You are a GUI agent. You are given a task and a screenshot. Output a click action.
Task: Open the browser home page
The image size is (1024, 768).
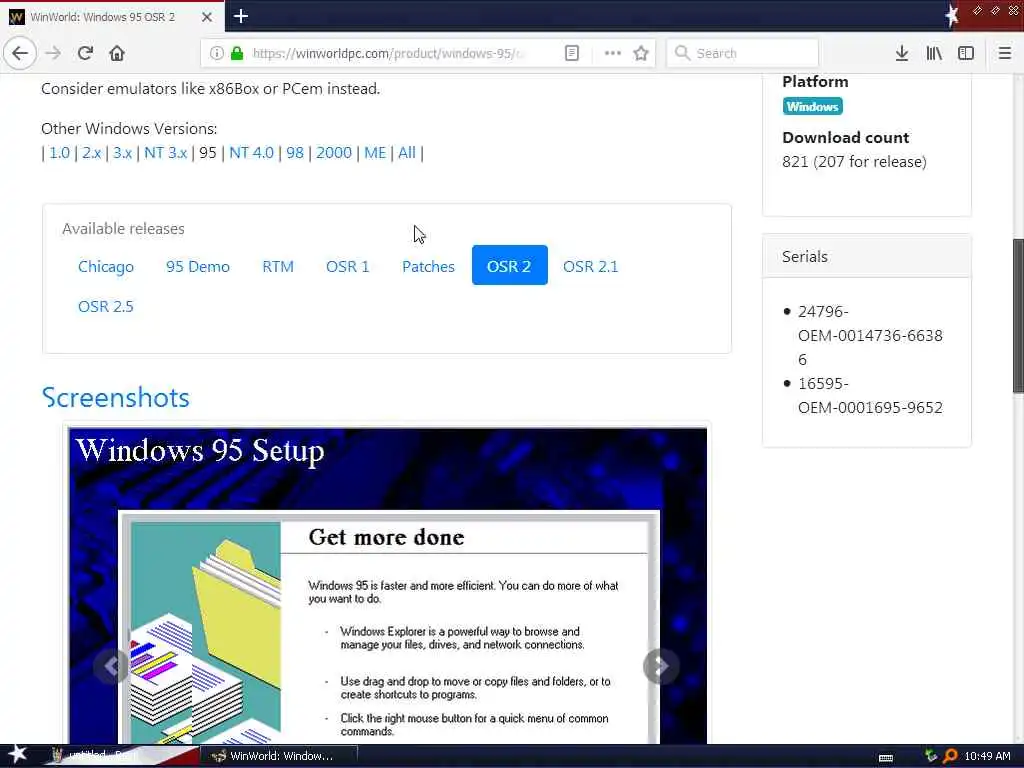point(117,53)
